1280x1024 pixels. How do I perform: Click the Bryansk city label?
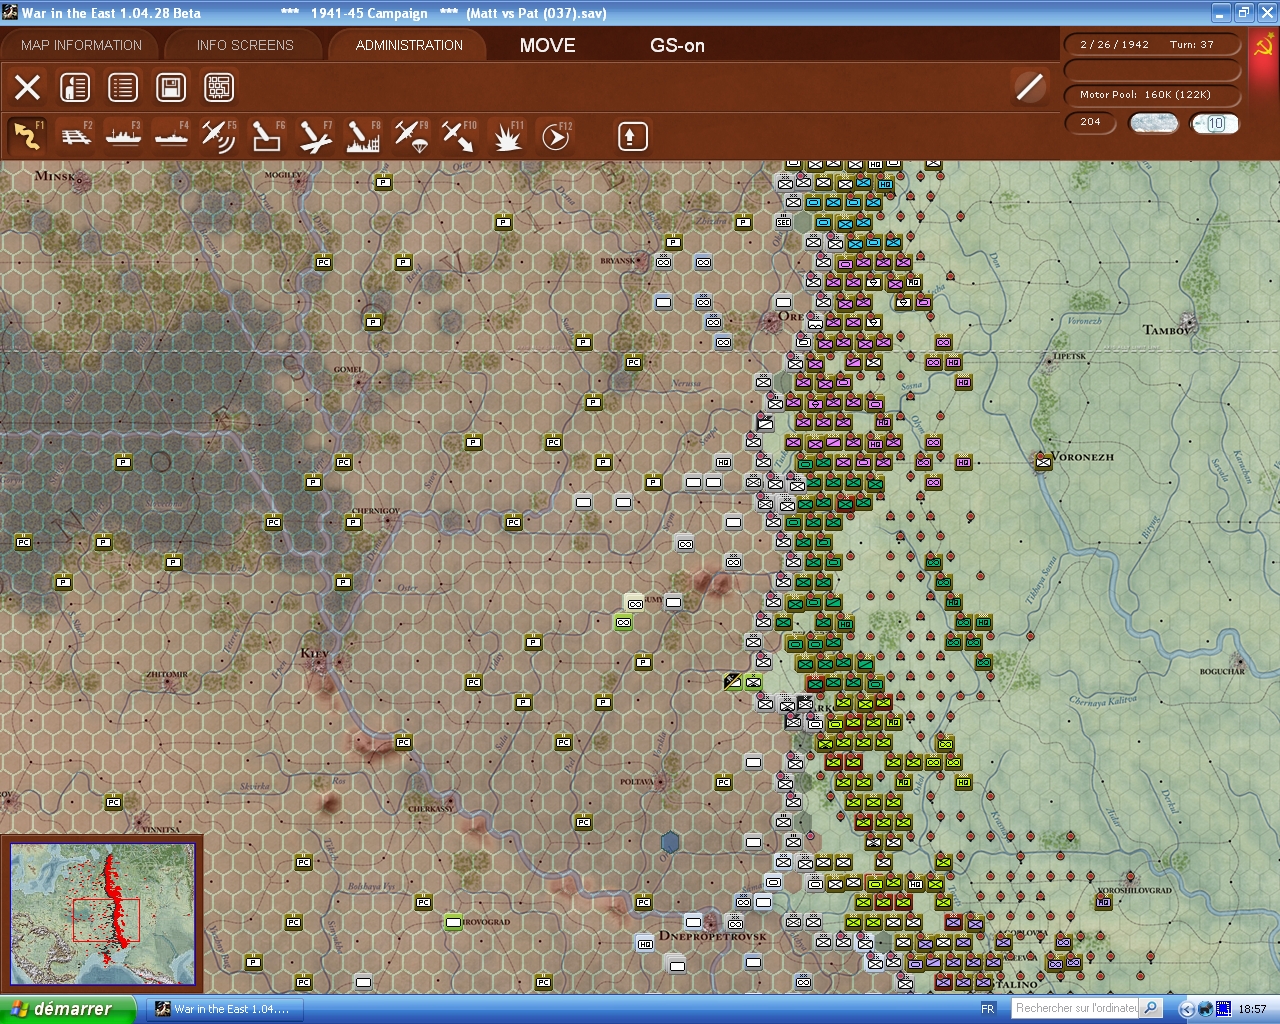click(618, 261)
